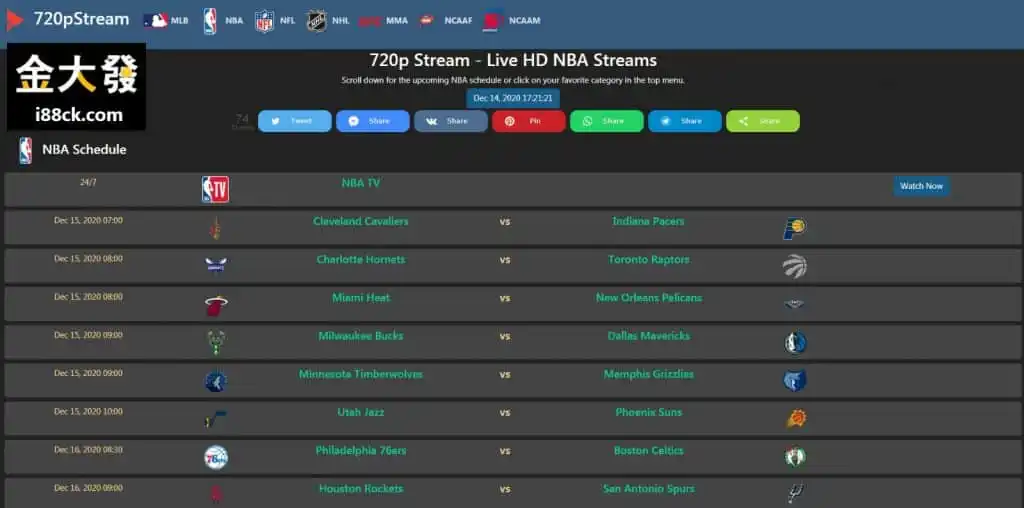
Task: Click the light green generic Share button
Action: click(x=763, y=121)
